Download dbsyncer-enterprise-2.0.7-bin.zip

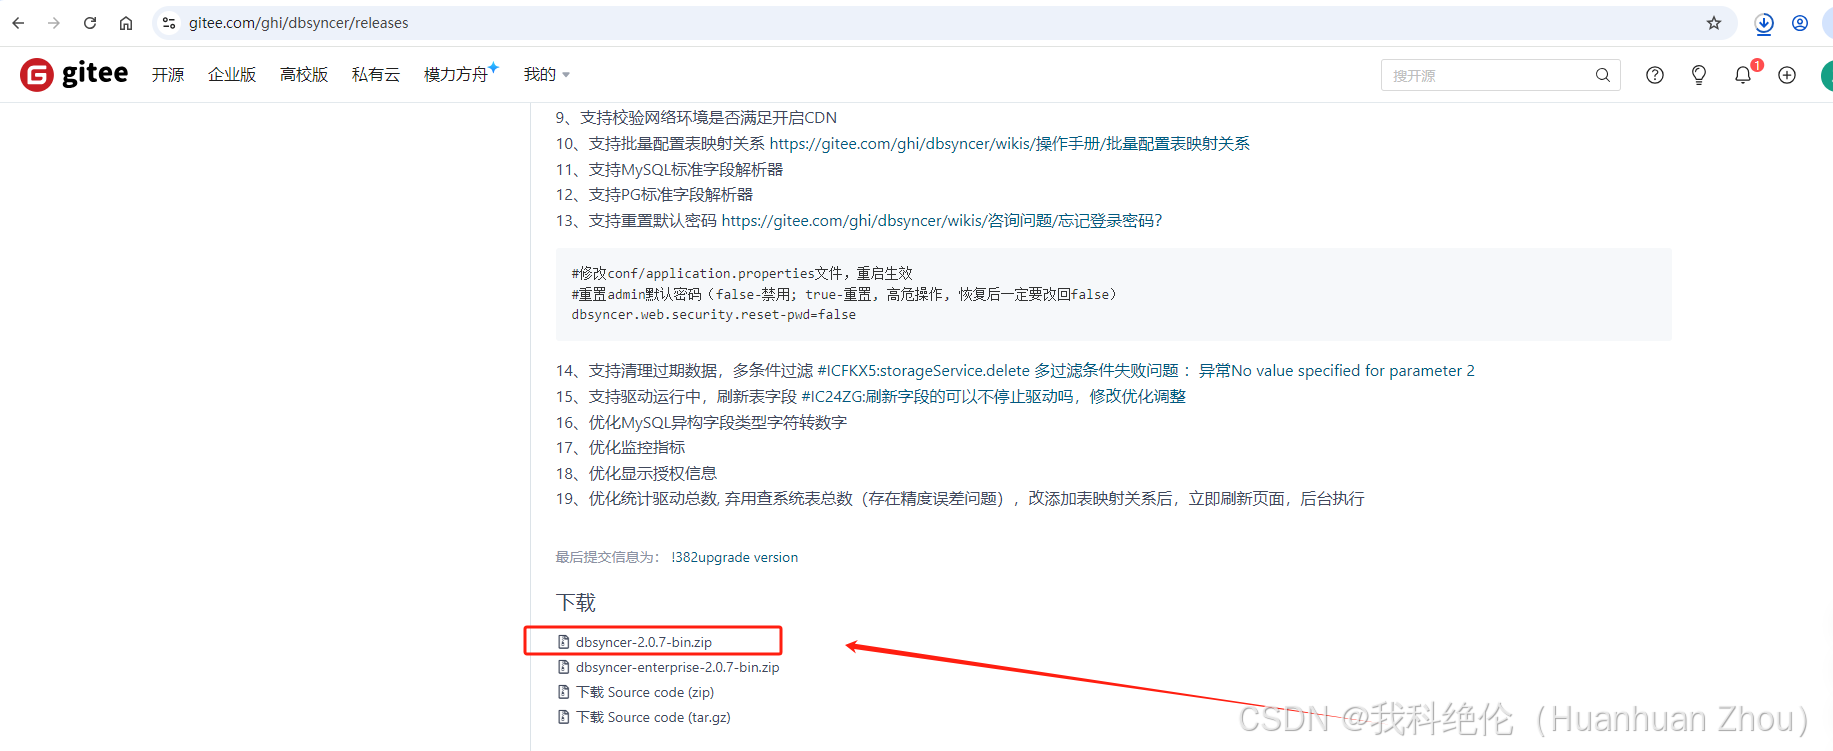point(678,667)
